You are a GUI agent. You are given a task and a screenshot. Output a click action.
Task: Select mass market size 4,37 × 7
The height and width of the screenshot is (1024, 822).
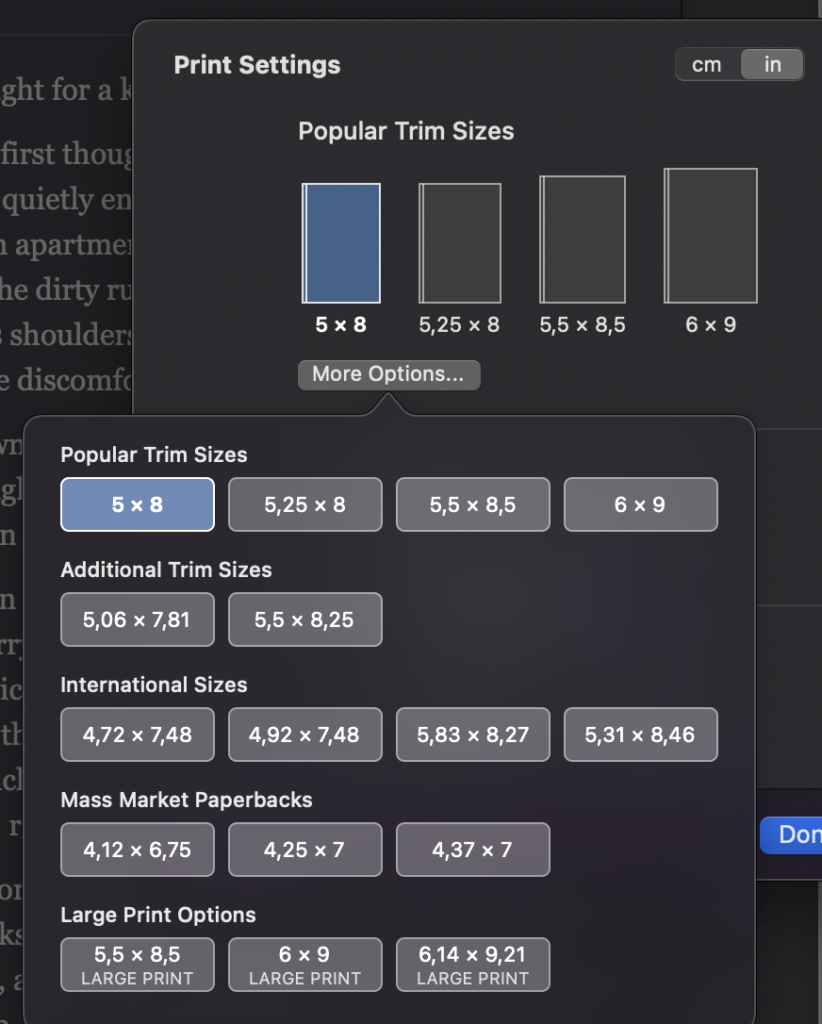(x=473, y=850)
